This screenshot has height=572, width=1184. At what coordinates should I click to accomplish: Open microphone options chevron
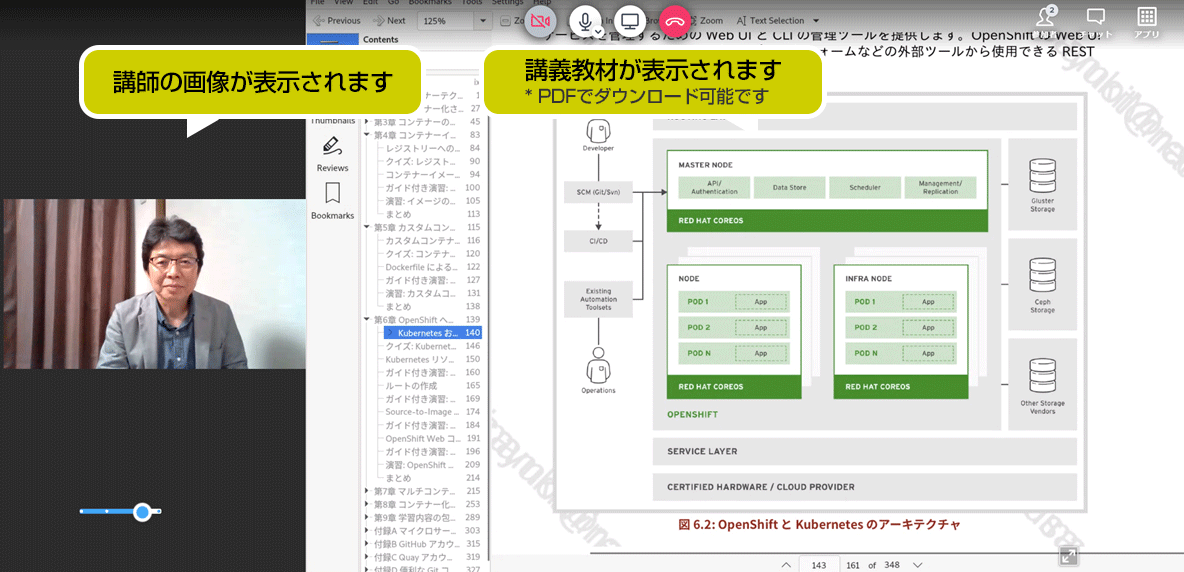tap(597, 31)
